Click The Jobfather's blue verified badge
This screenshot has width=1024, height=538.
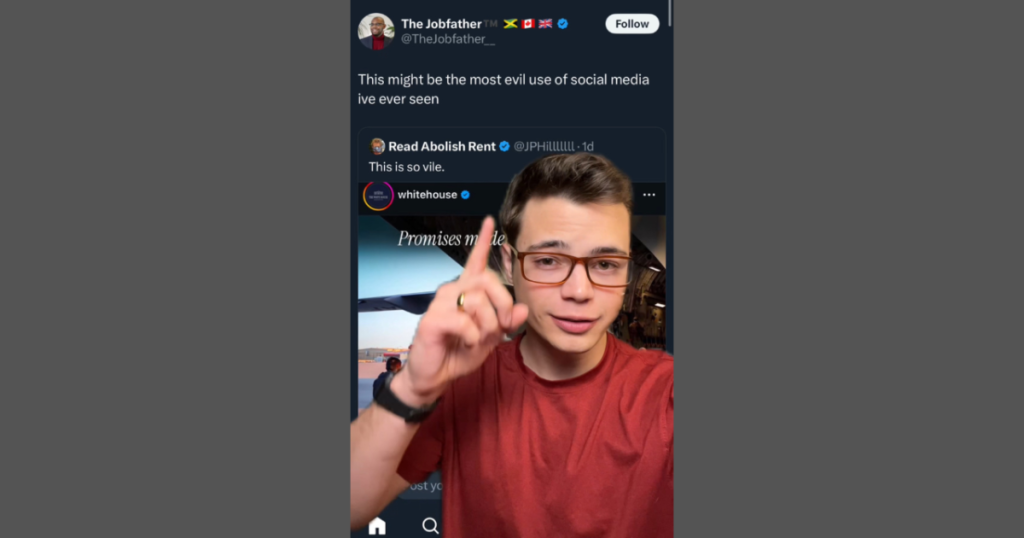(562, 24)
